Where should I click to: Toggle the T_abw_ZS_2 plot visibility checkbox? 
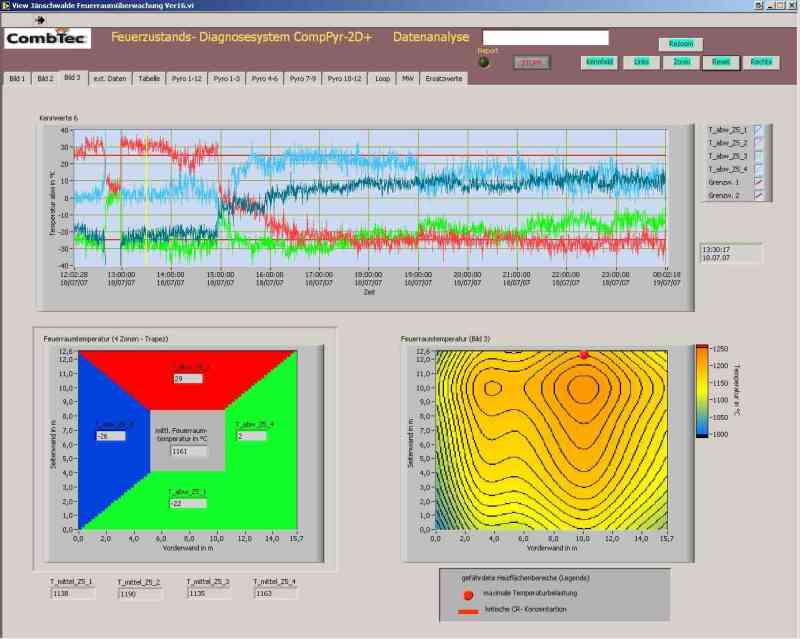click(758, 142)
